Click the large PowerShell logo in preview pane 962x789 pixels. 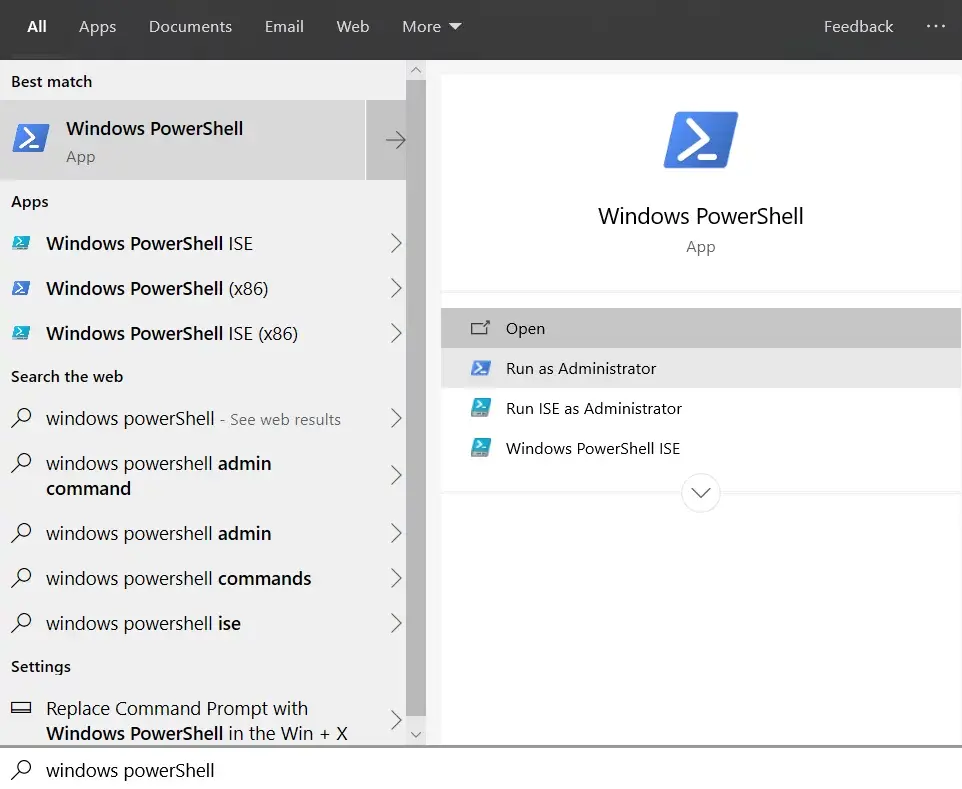pyautogui.click(x=701, y=140)
